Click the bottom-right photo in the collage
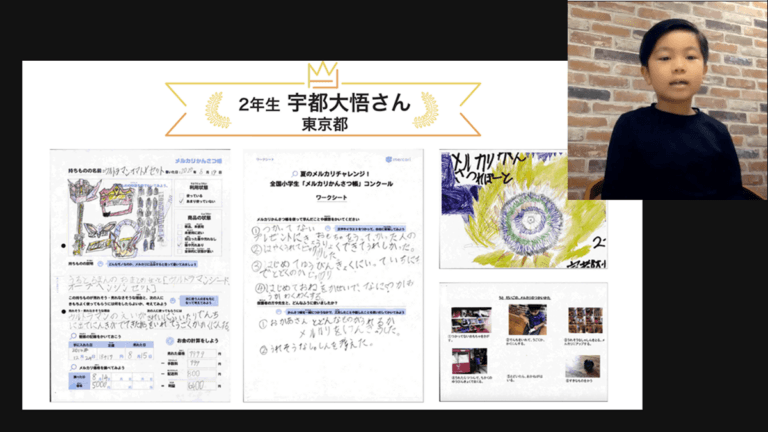 [583, 366]
